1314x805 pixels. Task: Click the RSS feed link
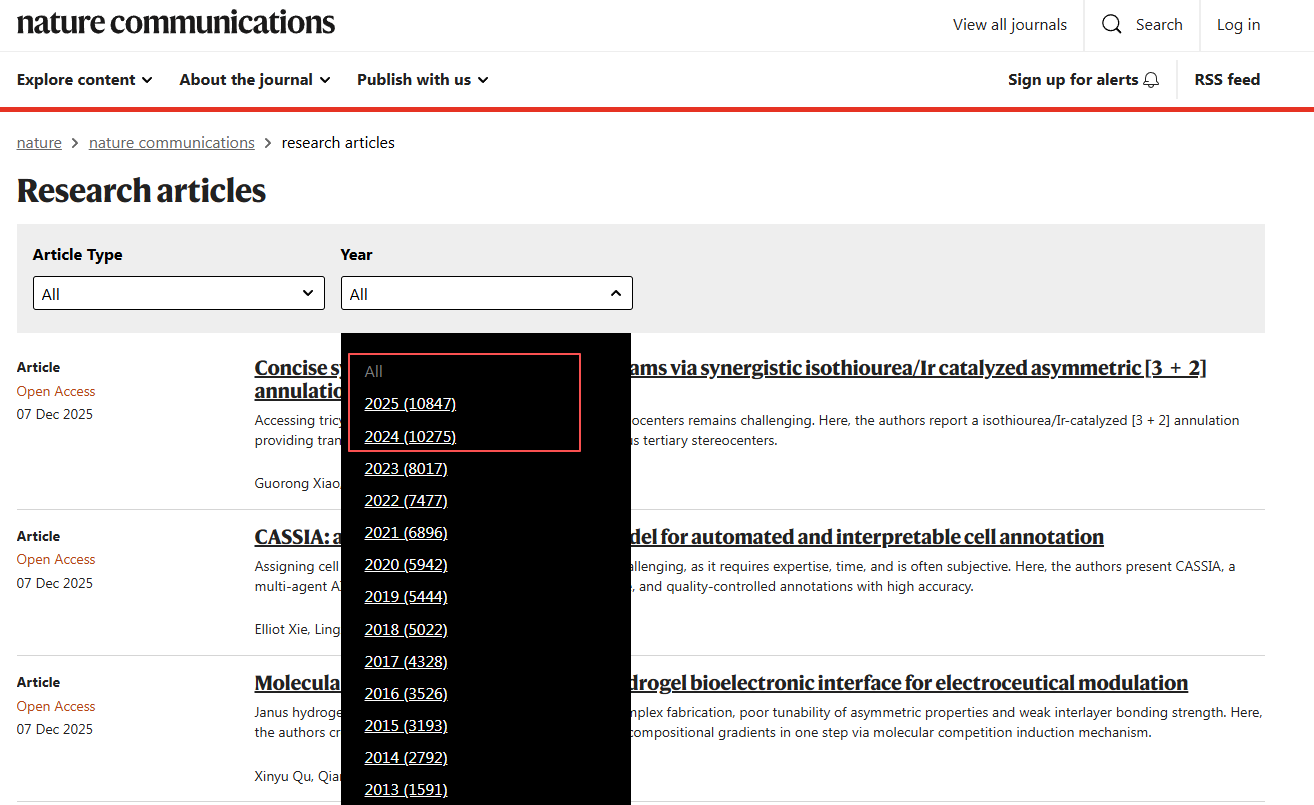pos(1227,80)
